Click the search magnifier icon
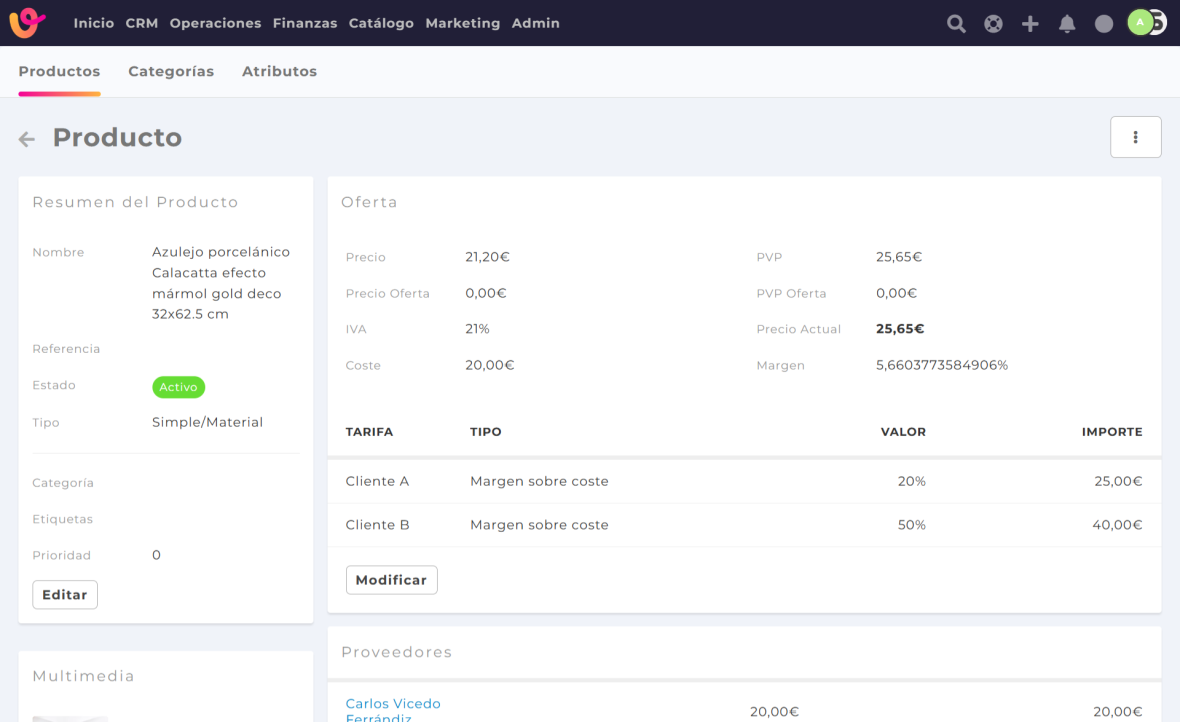 coord(956,24)
